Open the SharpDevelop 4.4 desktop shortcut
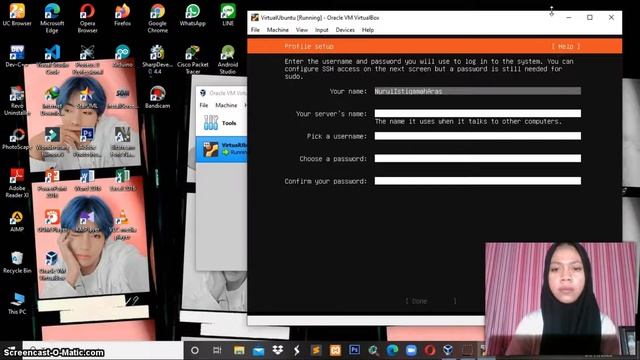 tap(158, 60)
